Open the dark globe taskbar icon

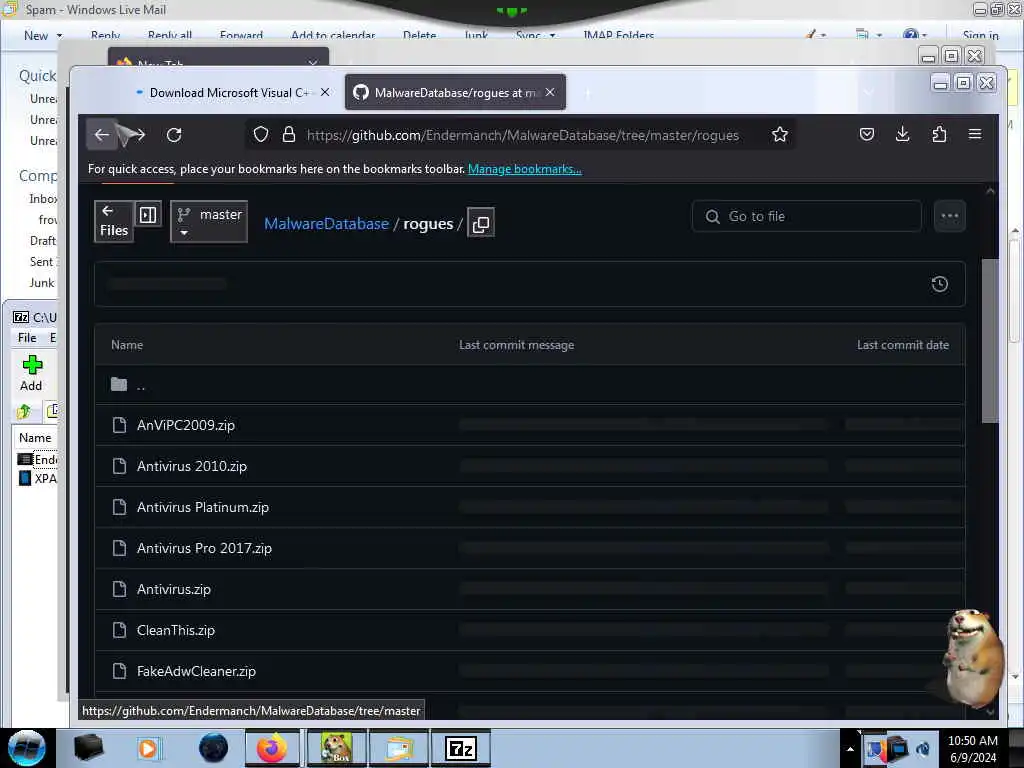click(x=213, y=748)
